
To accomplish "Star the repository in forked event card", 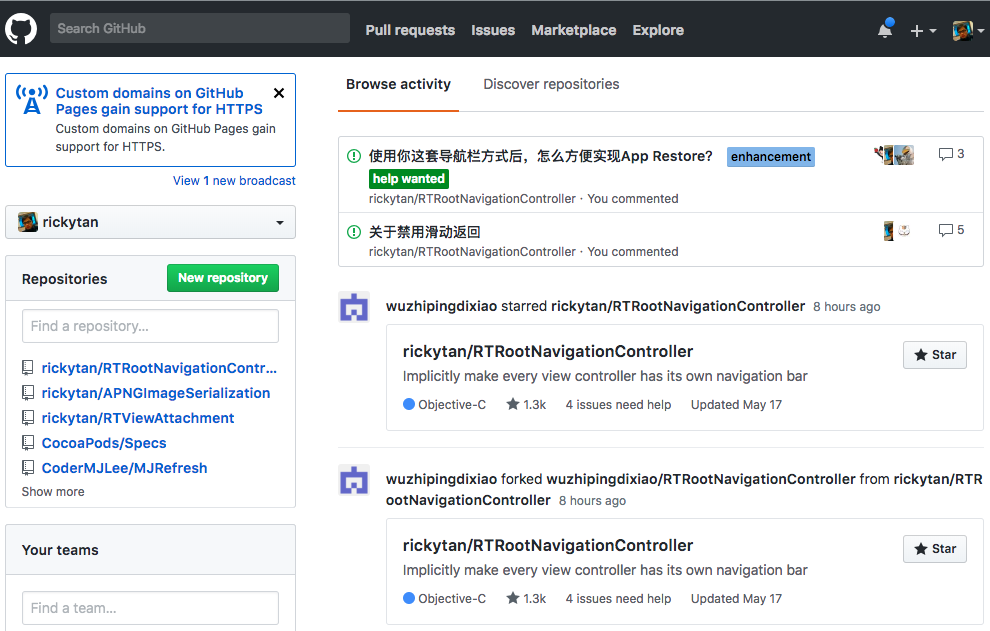I will point(935,549).
